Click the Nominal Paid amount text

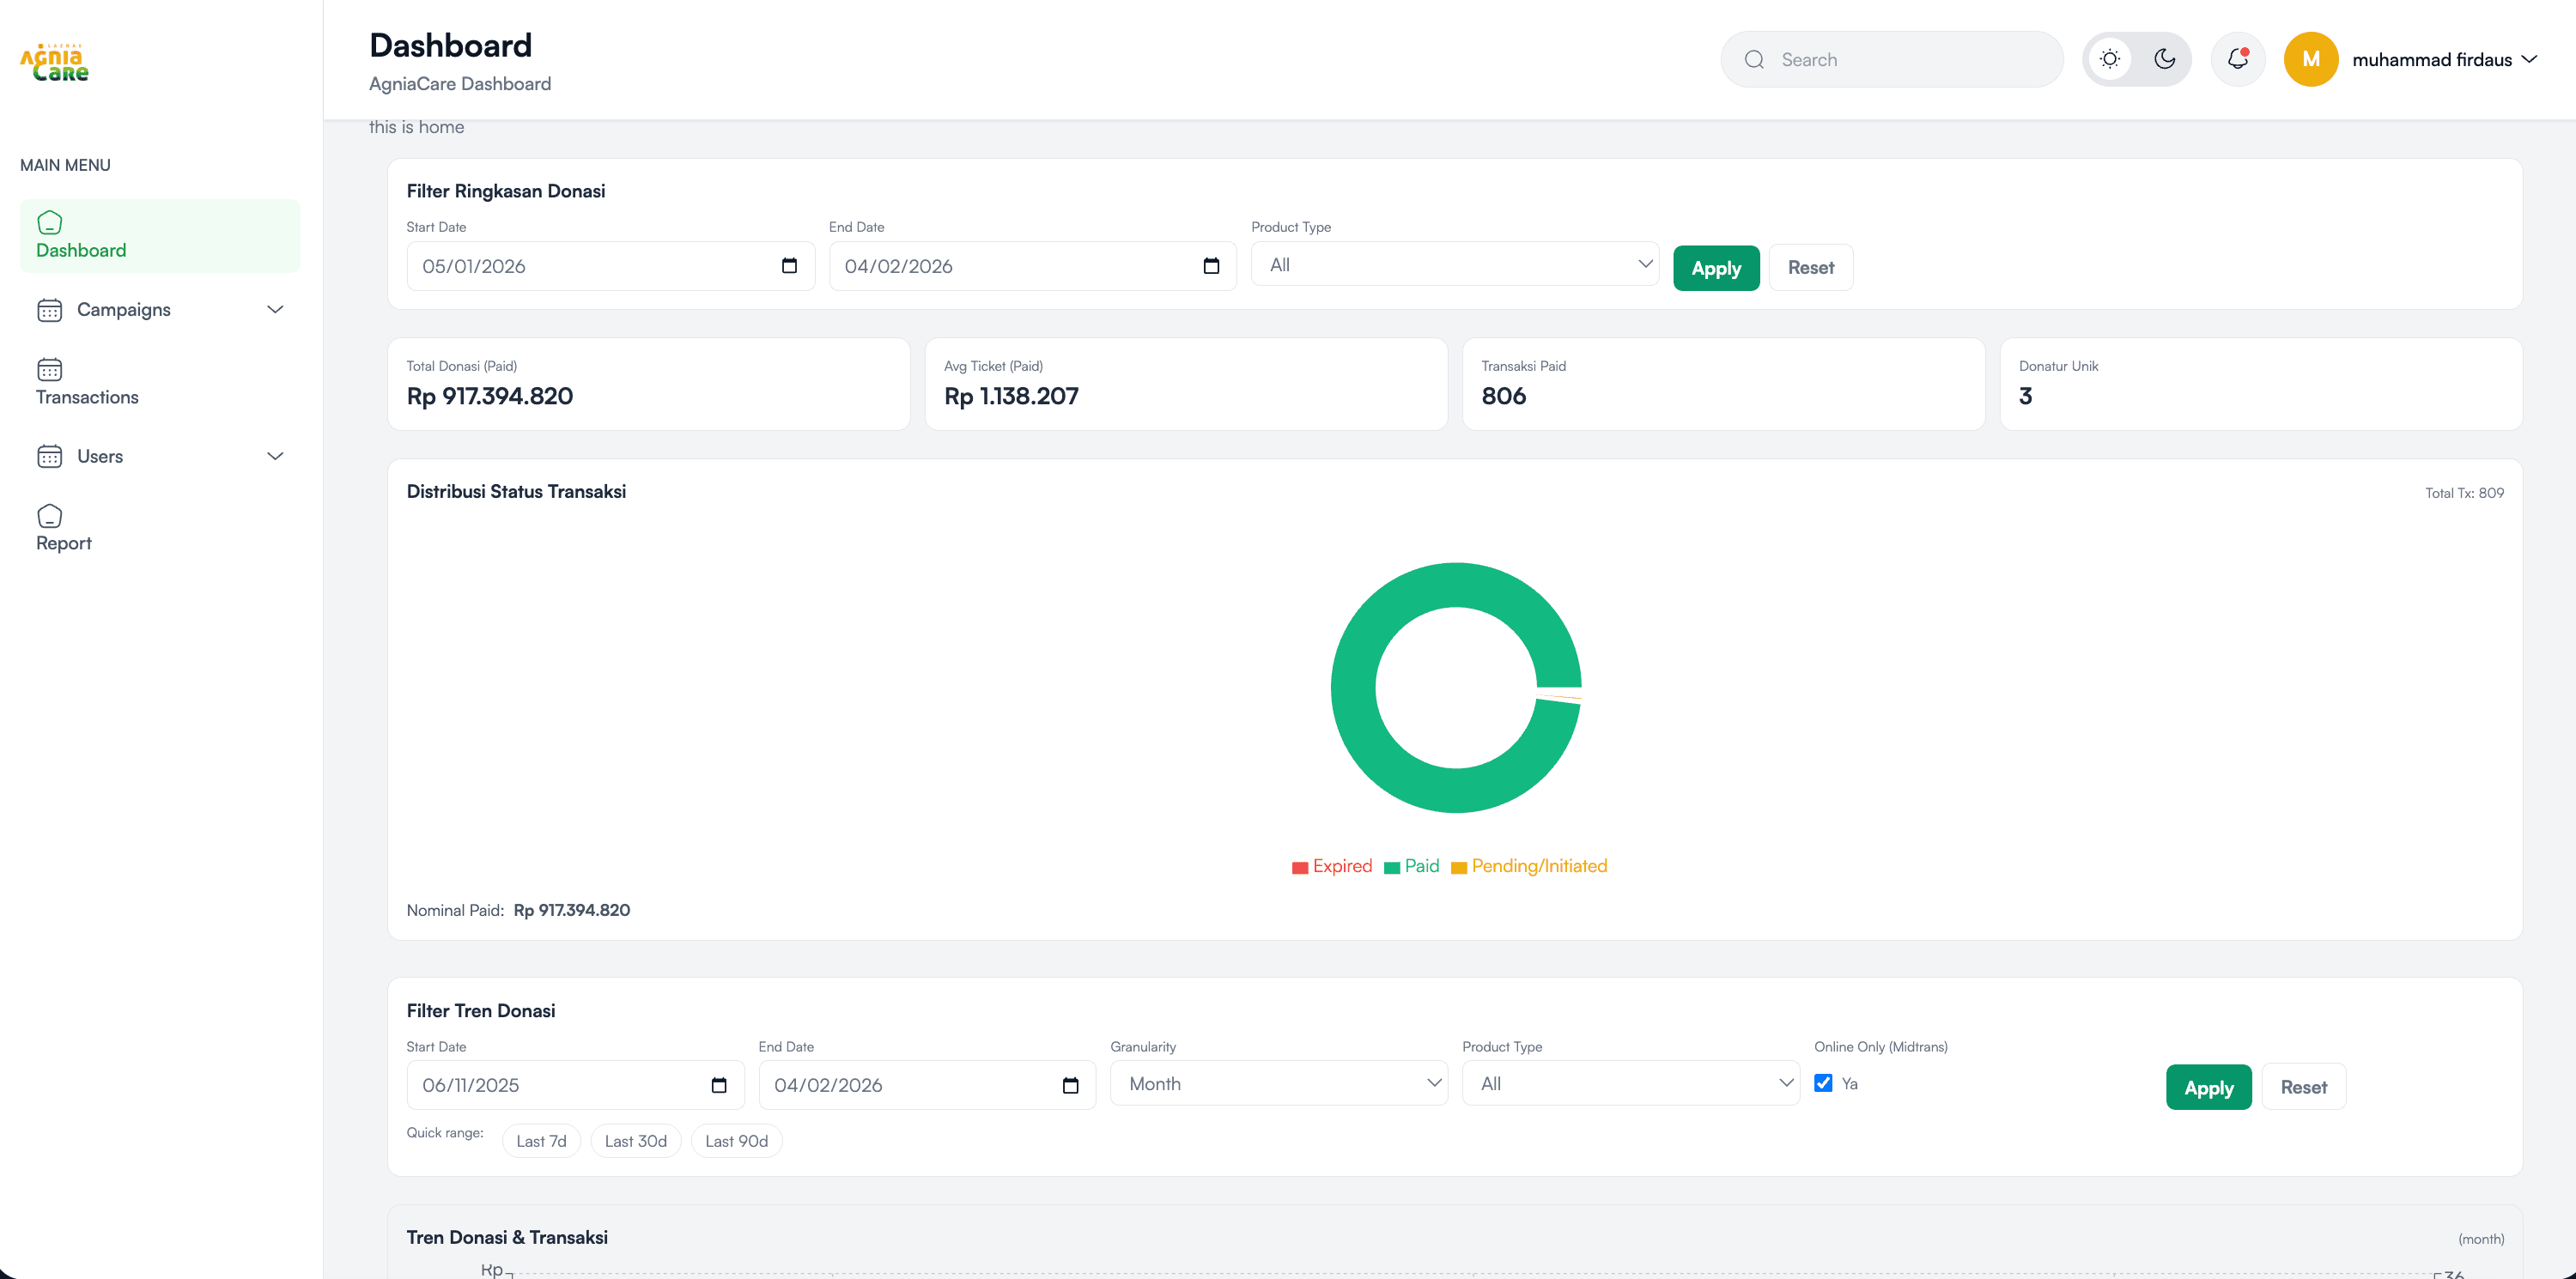coord(571,910)
